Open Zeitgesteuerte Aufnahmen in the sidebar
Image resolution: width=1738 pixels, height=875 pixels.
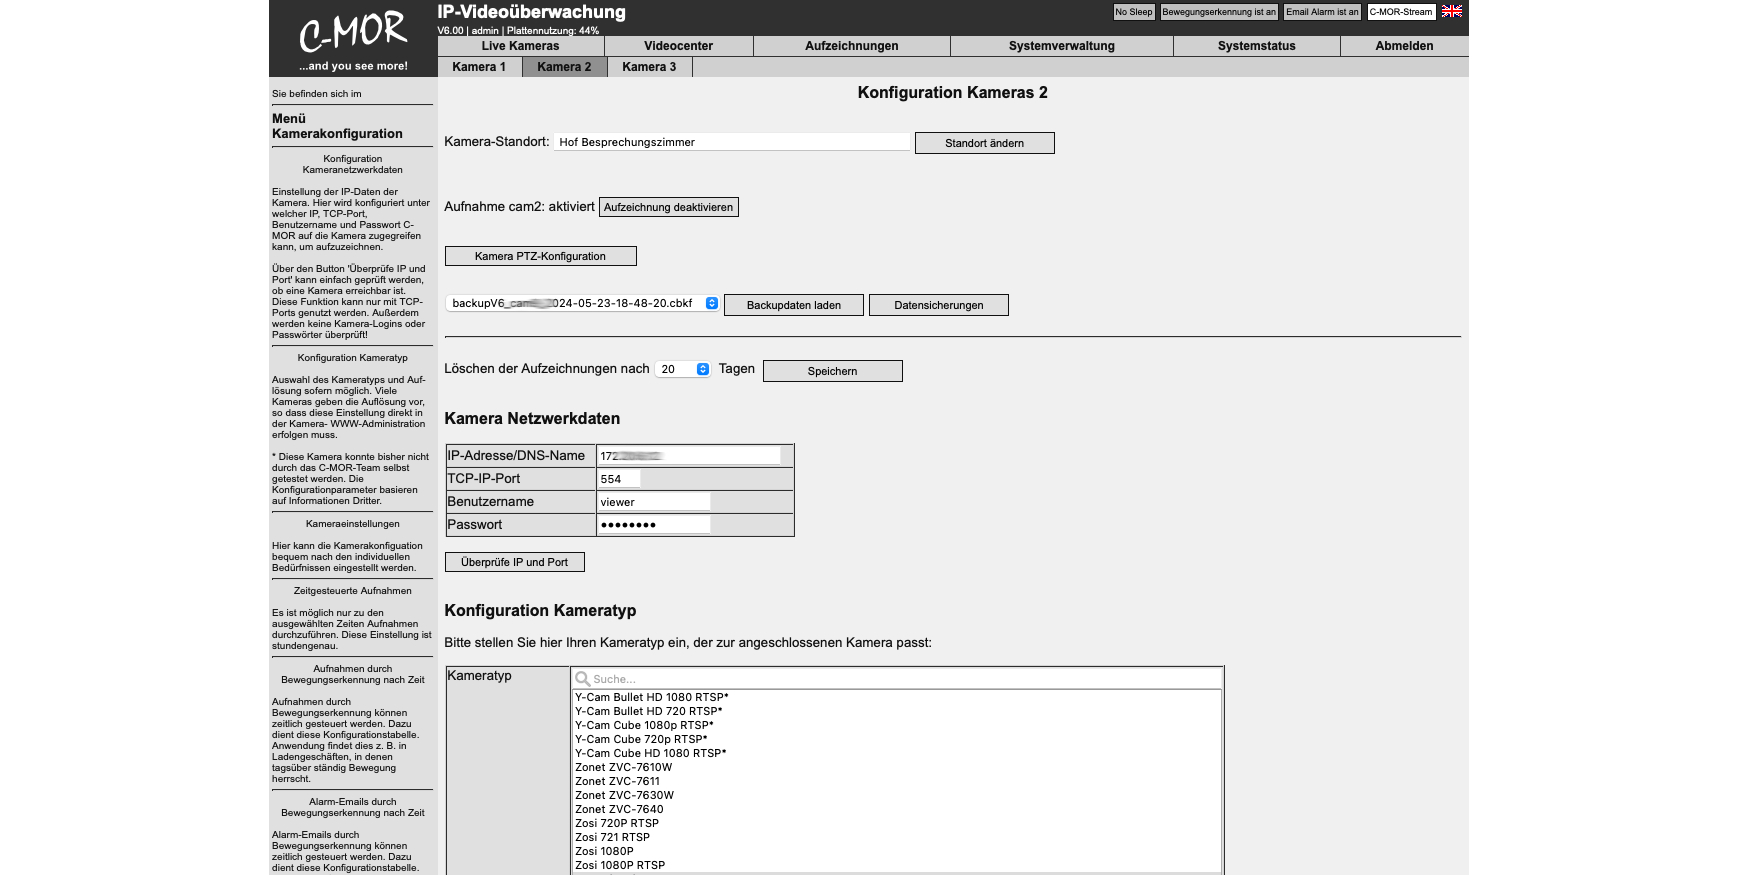(x=352, y=591)
